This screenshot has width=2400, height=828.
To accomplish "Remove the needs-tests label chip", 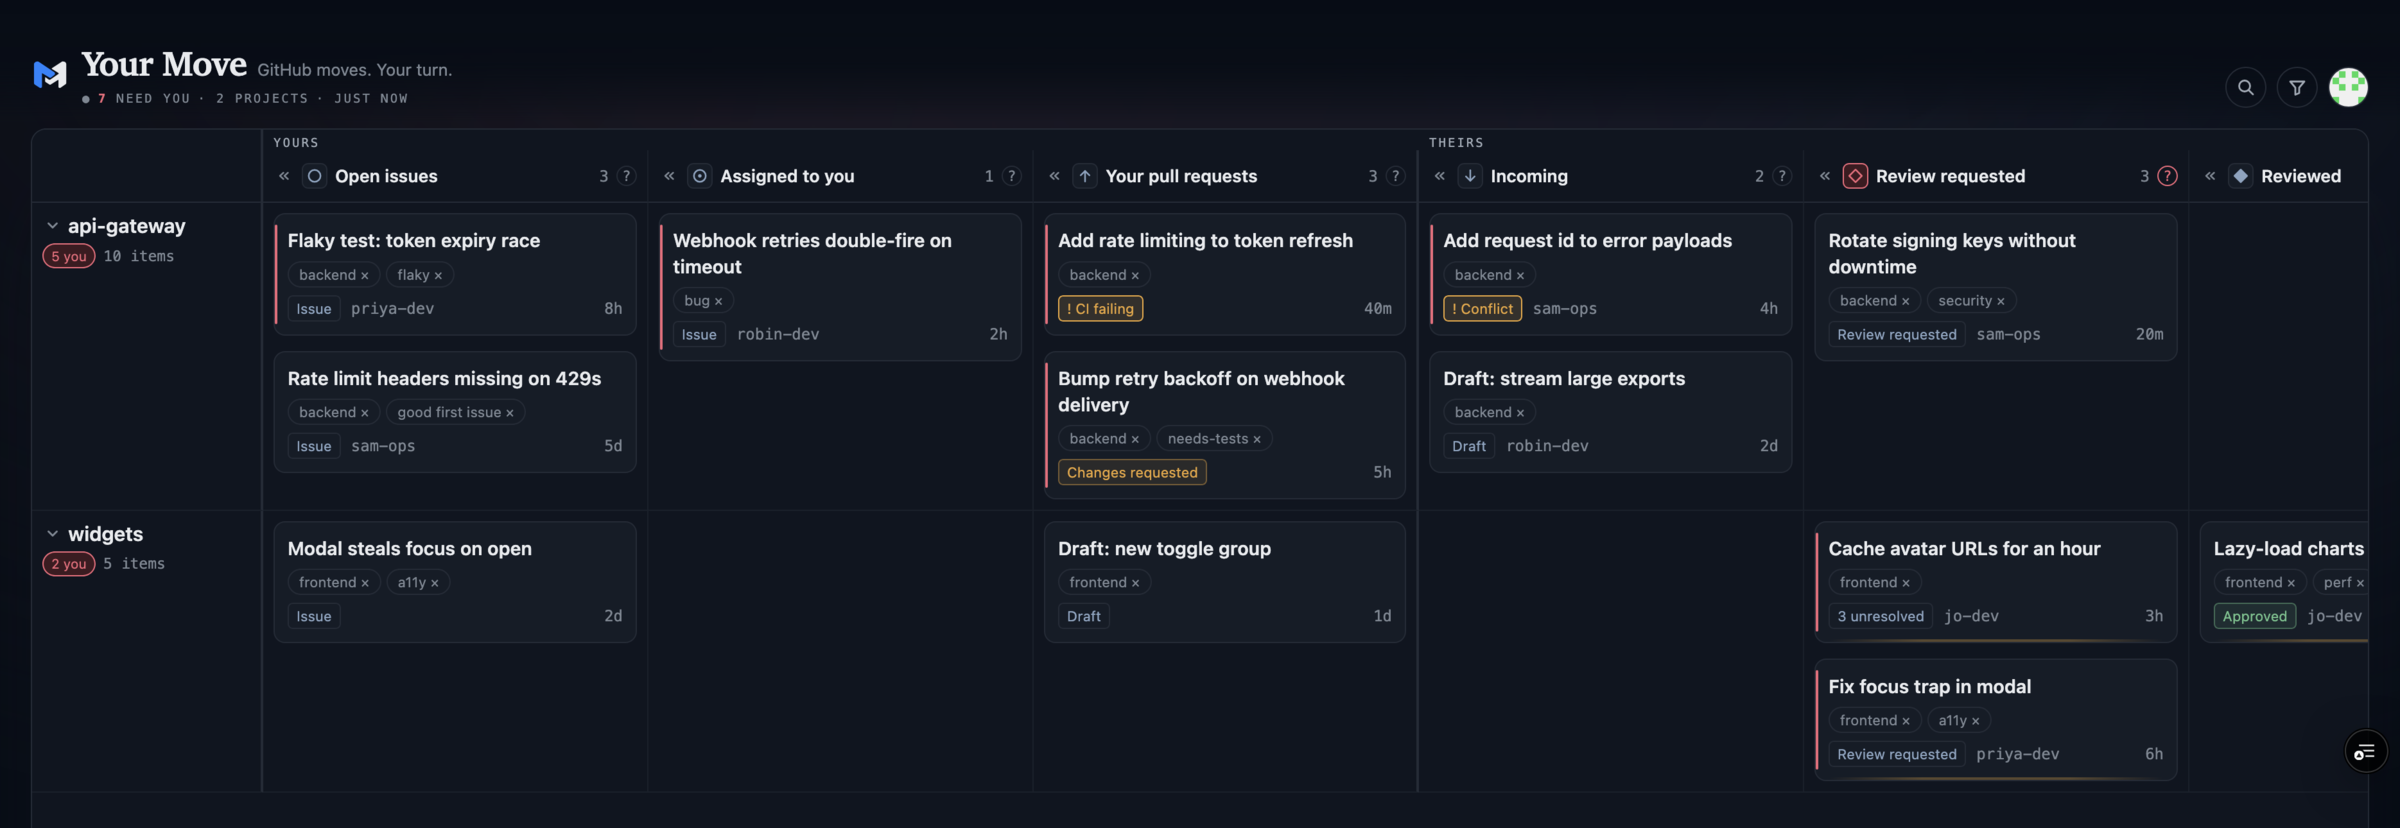I will click(1257, 439).
